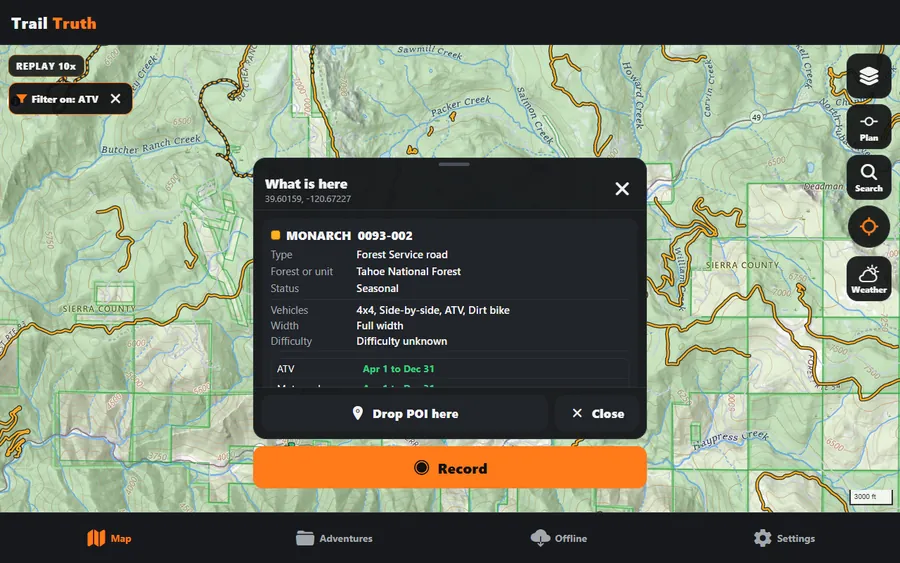The image size is (900, 563).
Task: Click the Close button in panel footer
Action: [x=597, y=413]
